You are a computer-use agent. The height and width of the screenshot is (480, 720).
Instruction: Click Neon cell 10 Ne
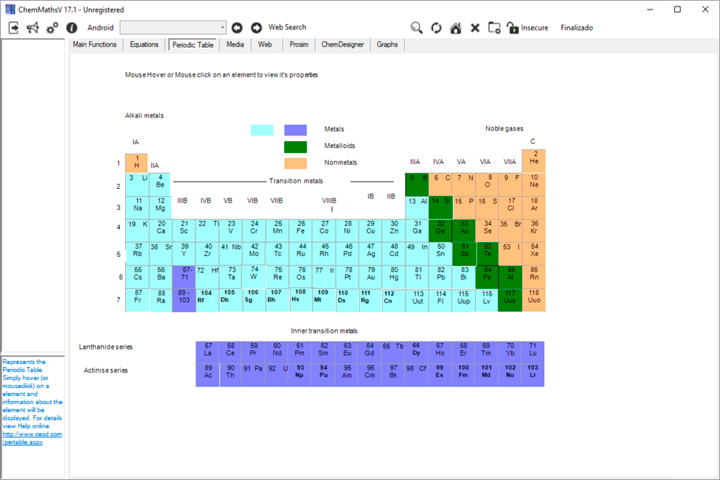(x=534, y=185)
